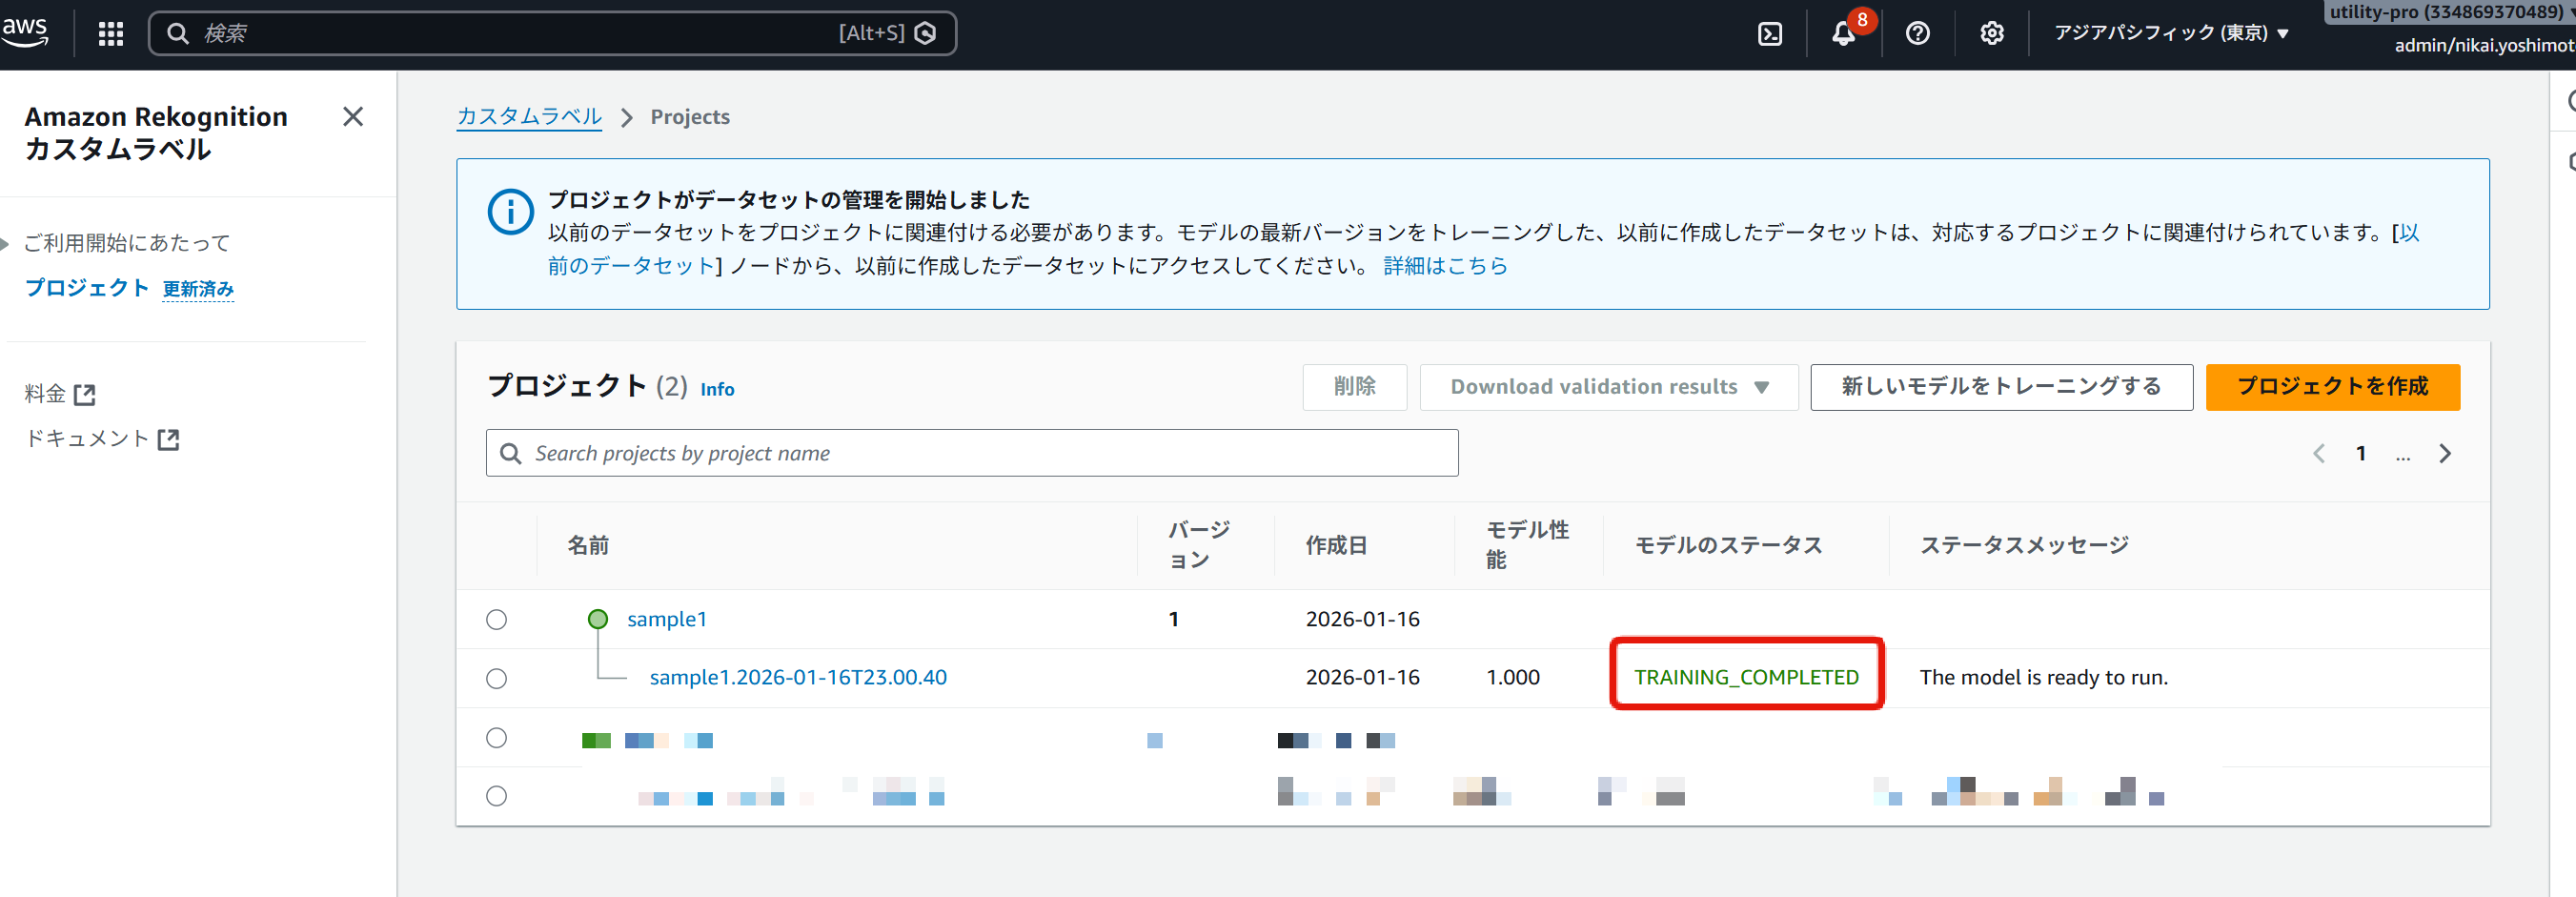Open the ドキュメント external link
2576x897 pixels.
[102, 439]
